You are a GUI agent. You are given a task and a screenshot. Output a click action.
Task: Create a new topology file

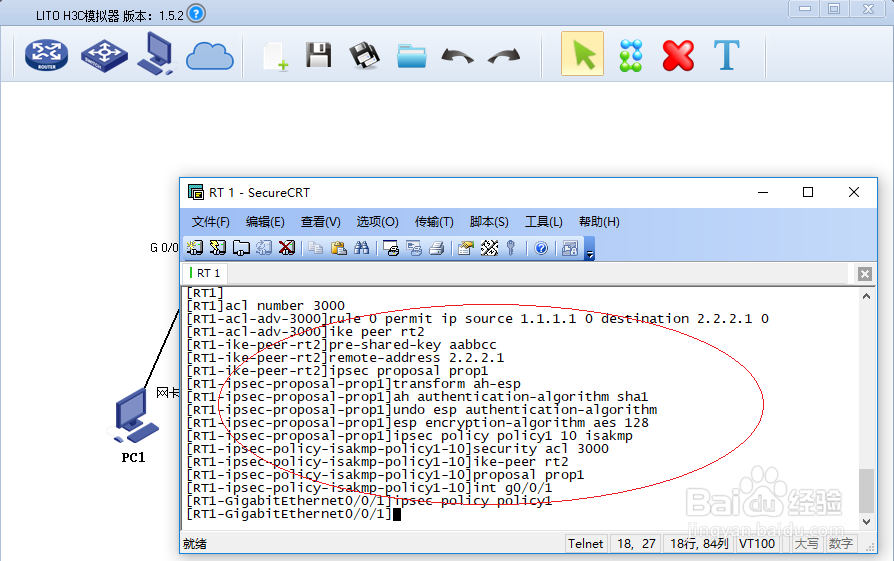(x=276, y=56)
